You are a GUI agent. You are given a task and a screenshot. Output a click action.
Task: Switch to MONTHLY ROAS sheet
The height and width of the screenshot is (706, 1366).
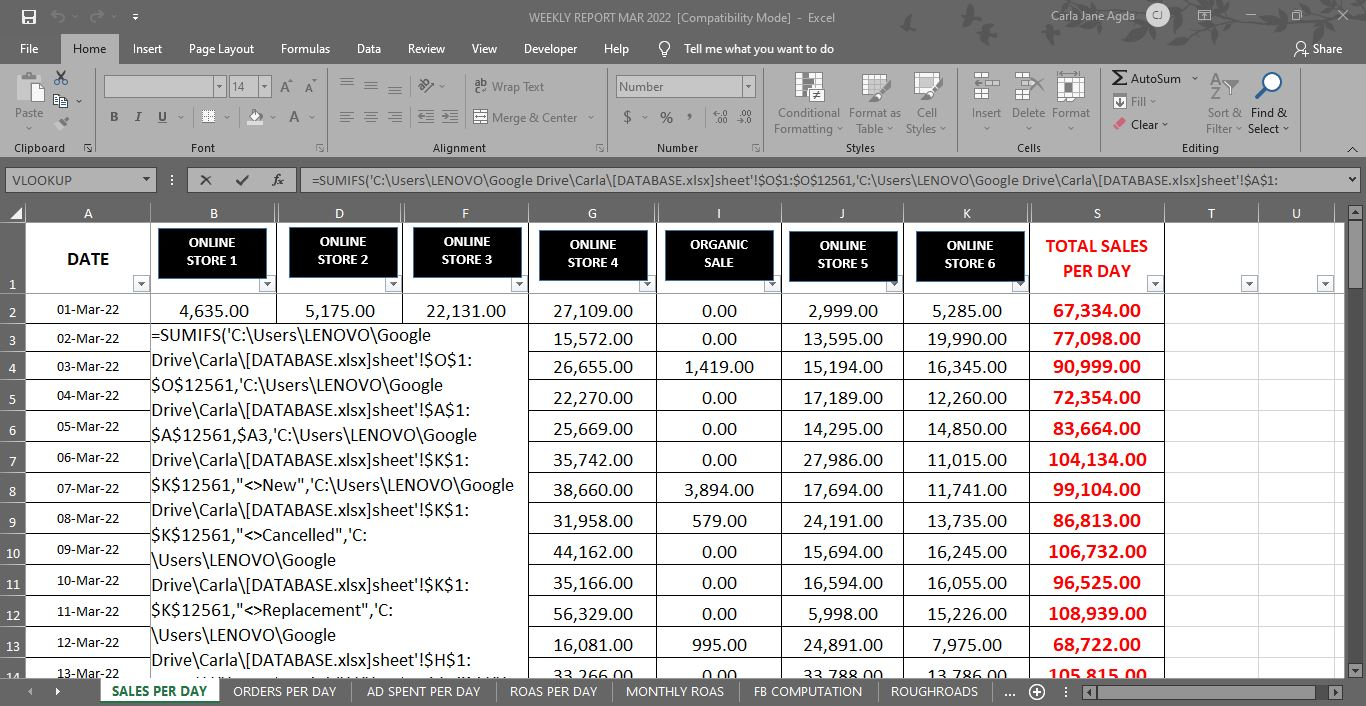click(675, 691)
